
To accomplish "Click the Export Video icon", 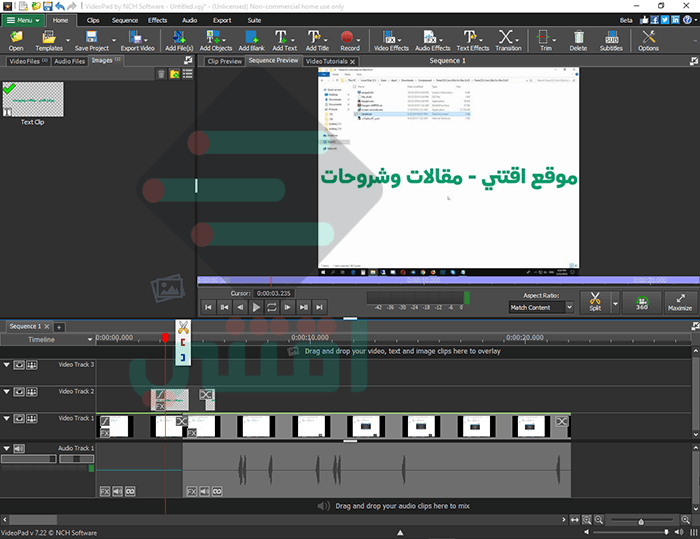I will click(x=137, y=41).
